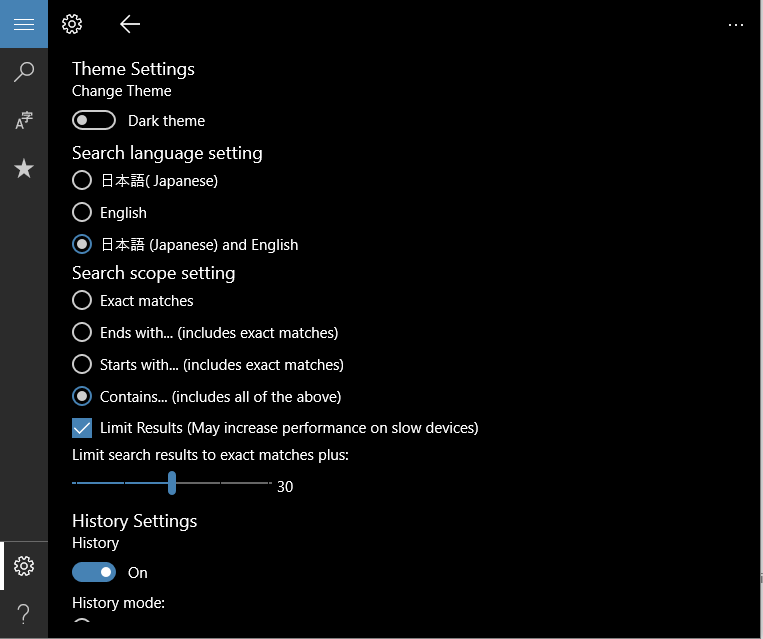Choose Japanese and English search language
This screenshot has height=639, width=763.
82,245
